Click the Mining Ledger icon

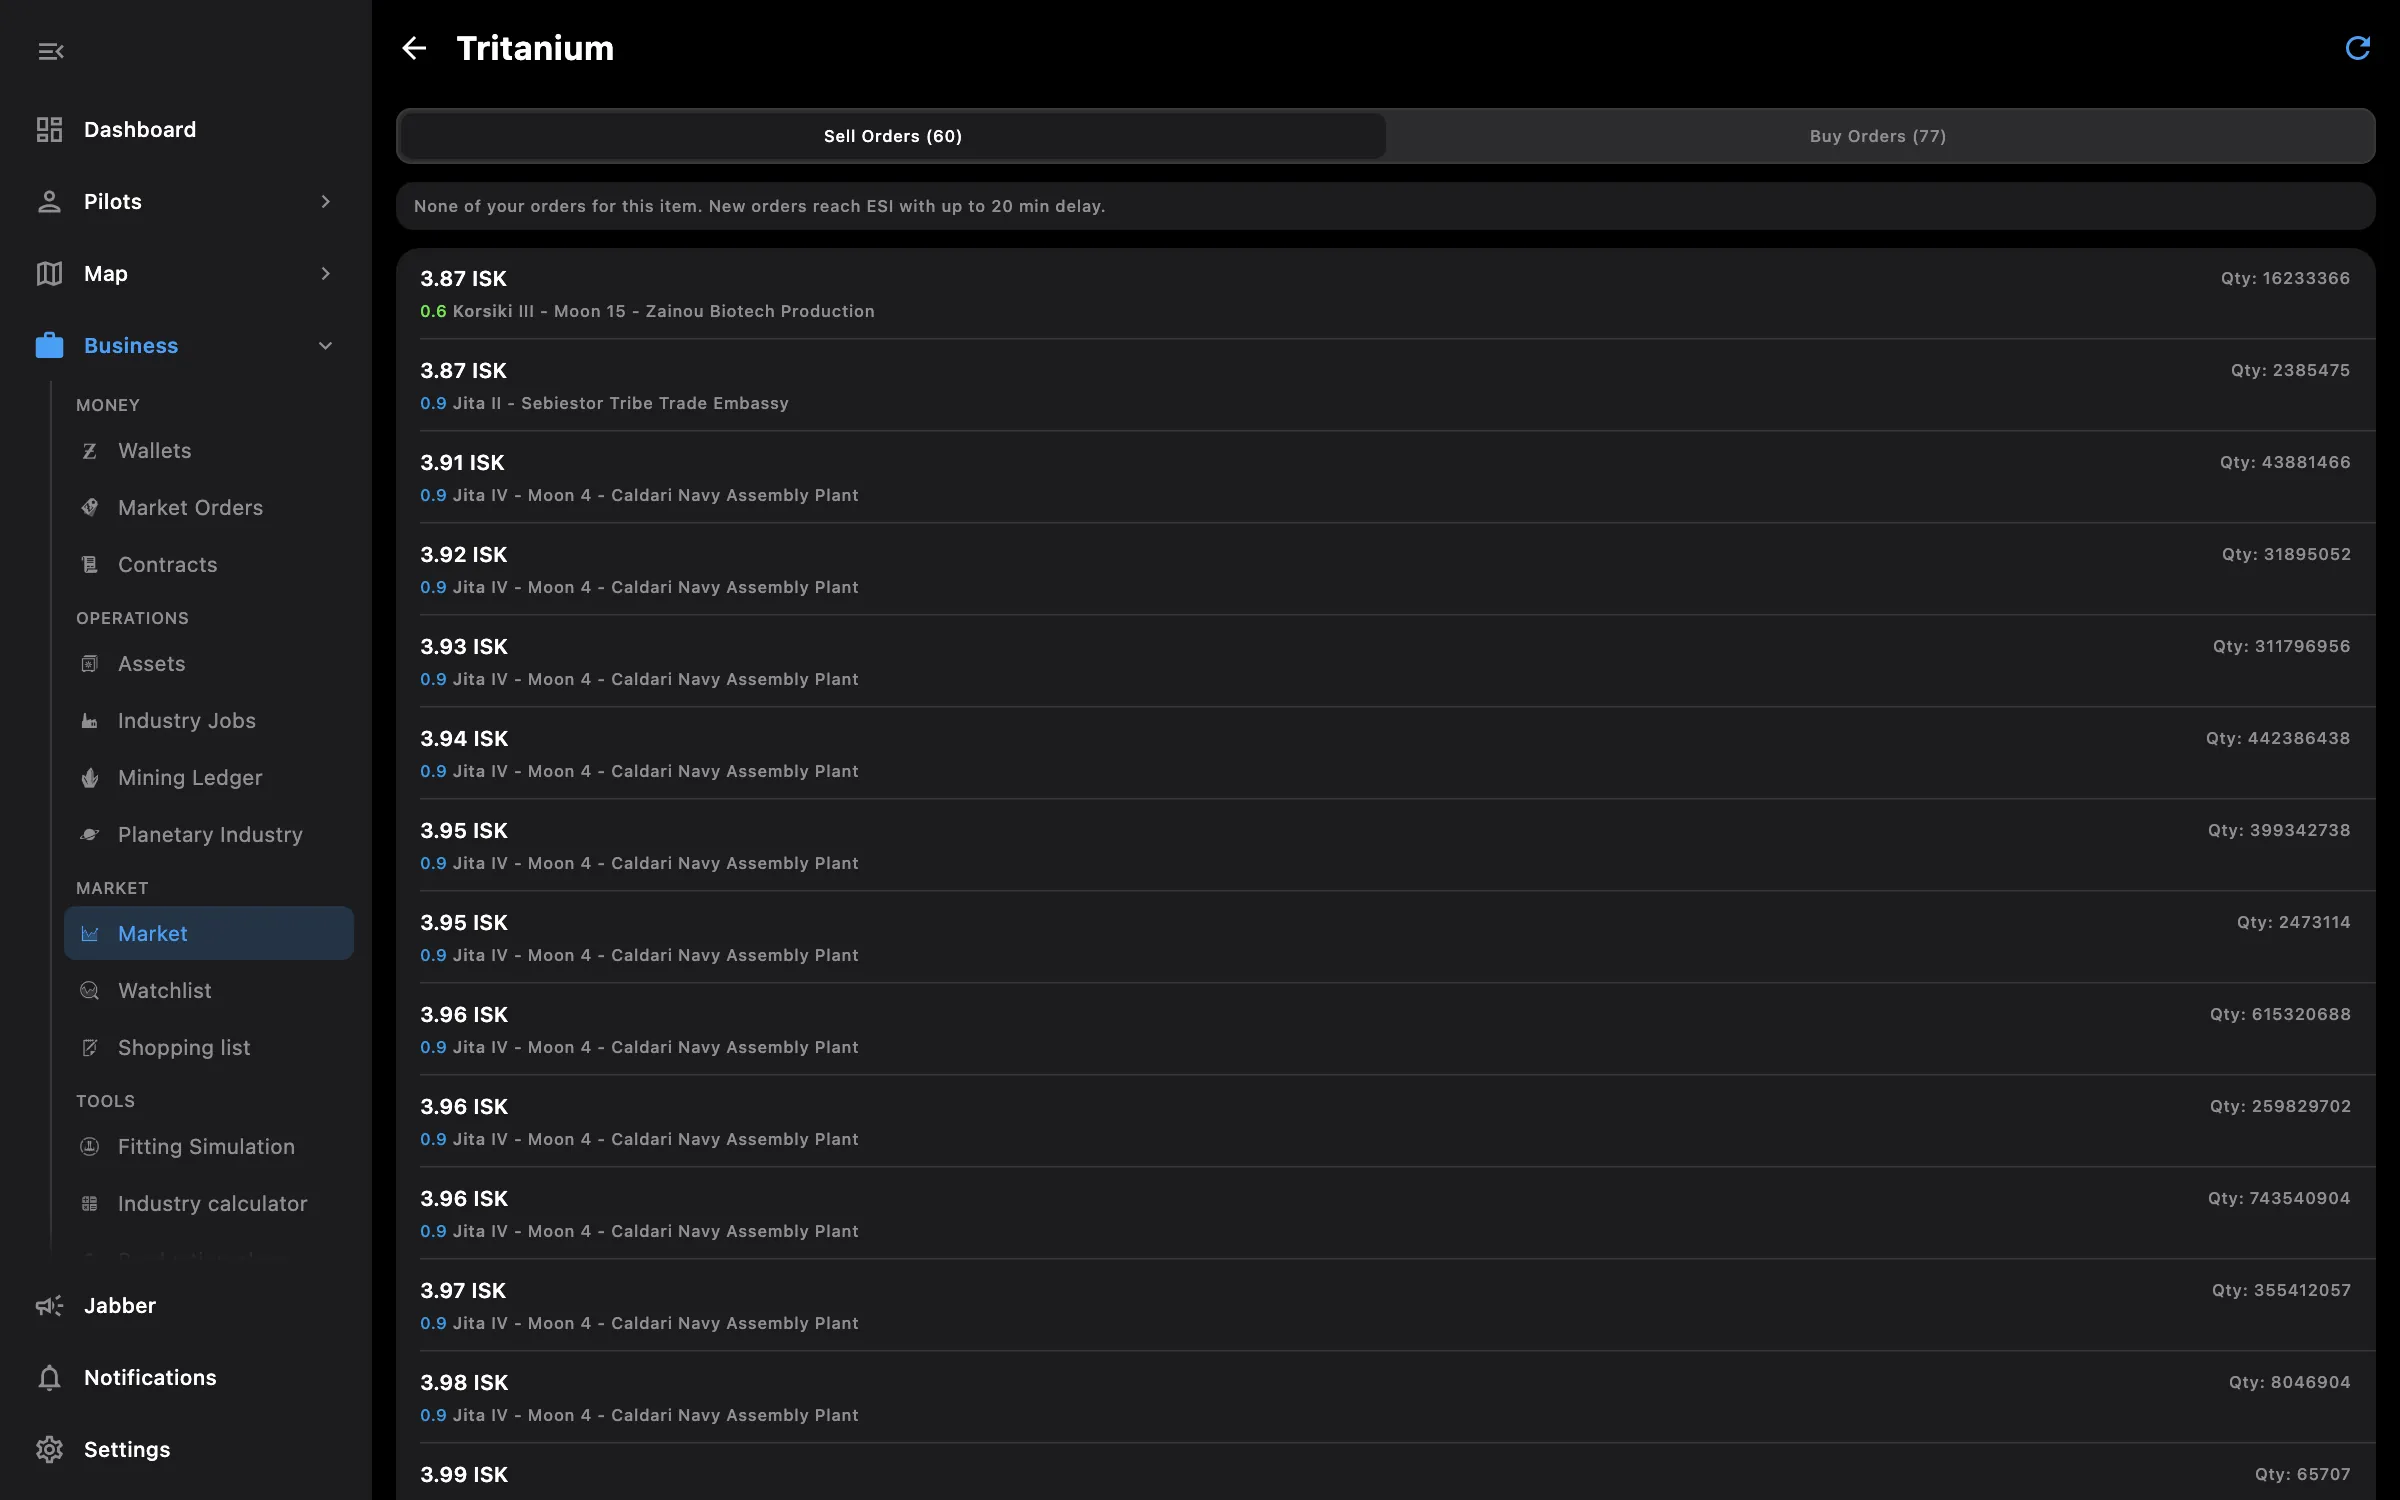coord(90,777)
